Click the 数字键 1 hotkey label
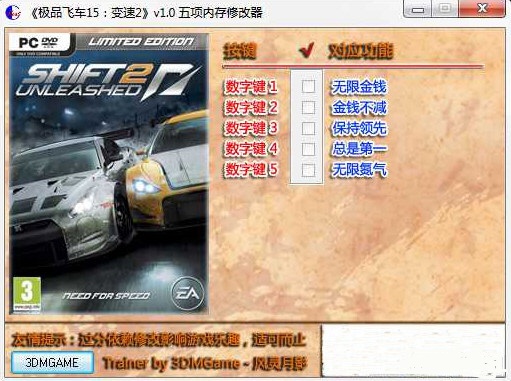The image size is (511, 381). tap(251, 87)
